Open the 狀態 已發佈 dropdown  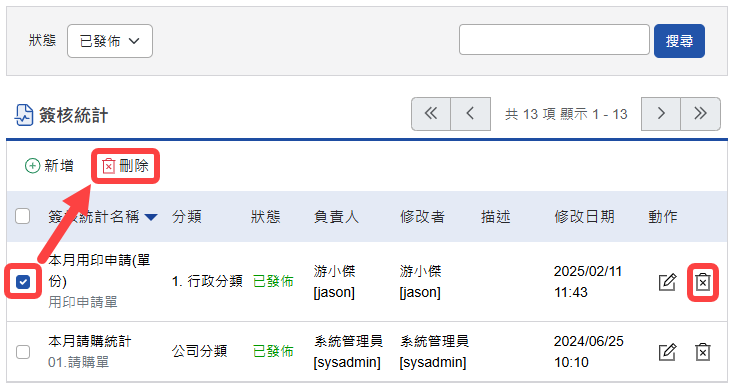[110, 41]
